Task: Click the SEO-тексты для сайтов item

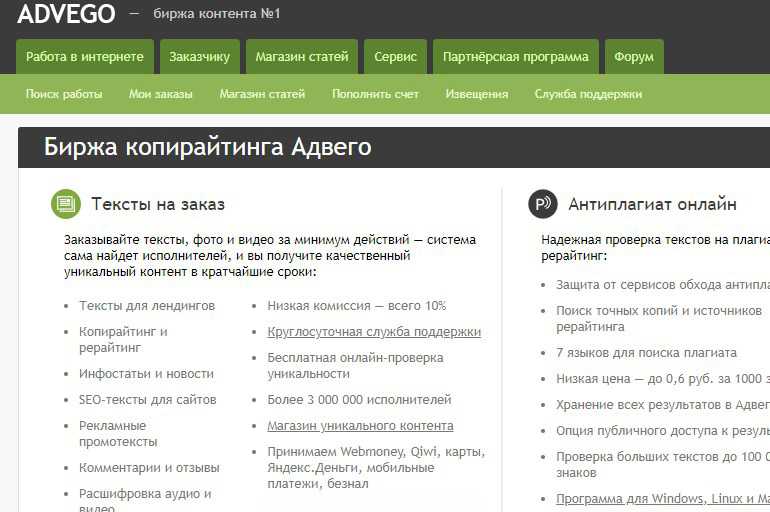Action: pyautogui.click(x=148, y=400)
